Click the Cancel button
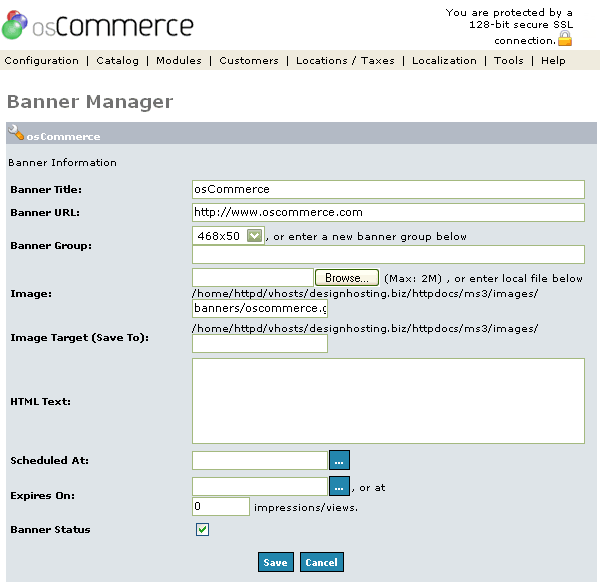Image resolution: width=600 pixels, height=582 pixels. (x=321, y=562)
